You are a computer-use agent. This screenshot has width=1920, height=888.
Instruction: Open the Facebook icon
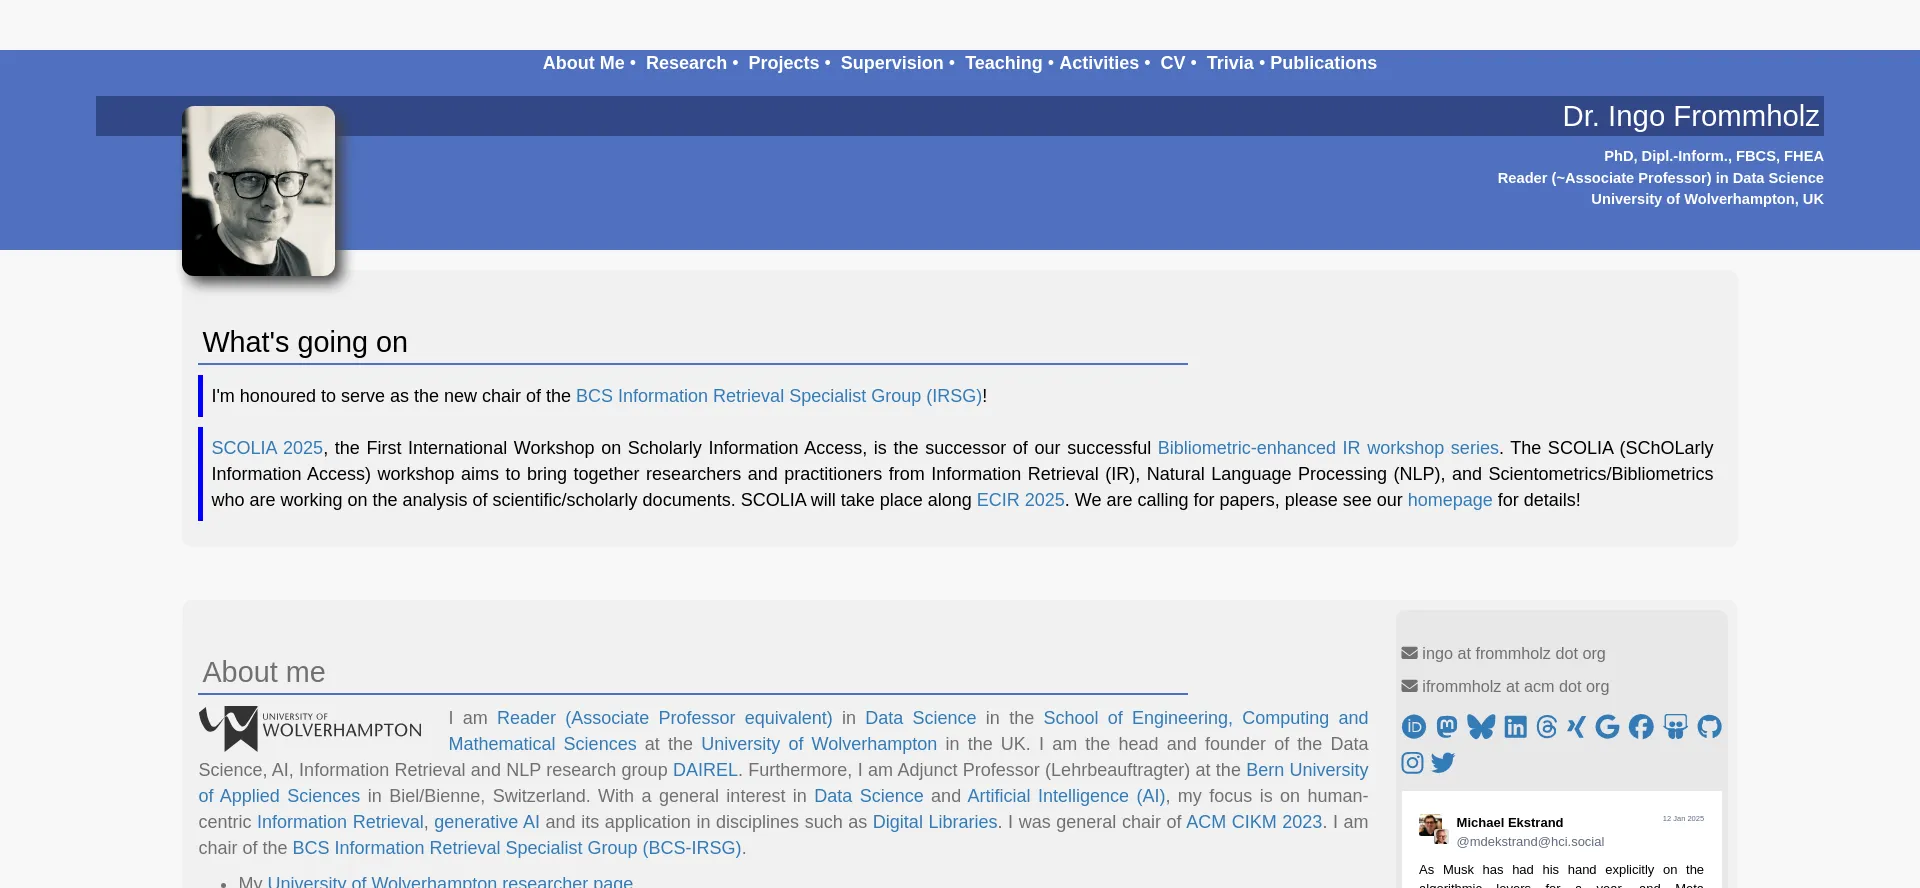point(1641,727)
